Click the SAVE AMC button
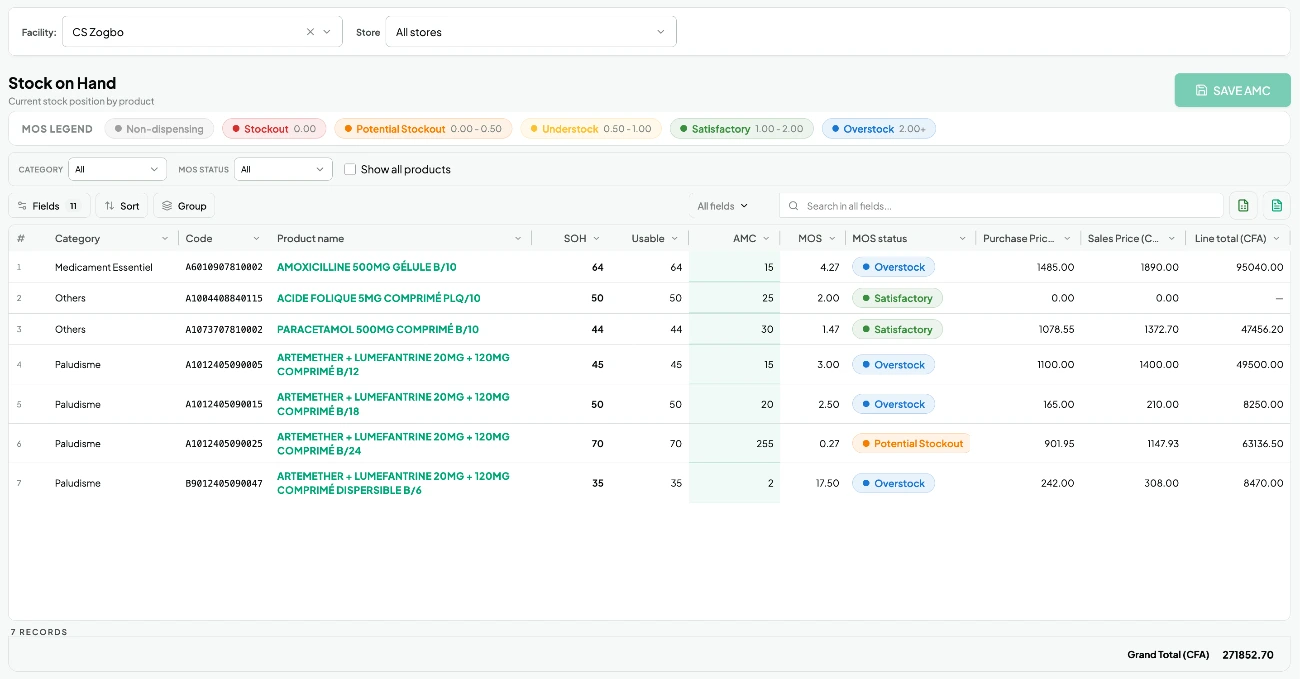This screenshot has width=1300, height=679. pos(1232,90)
